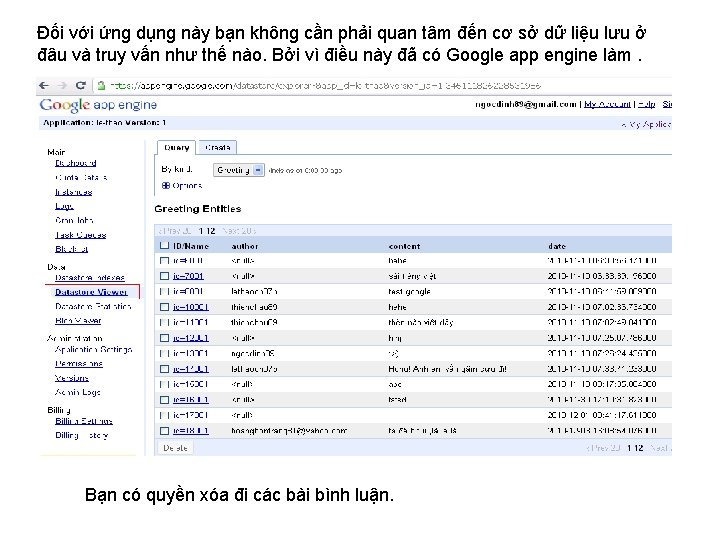
Task: Reload the page with refresh icon
Action: pos(81,85)
